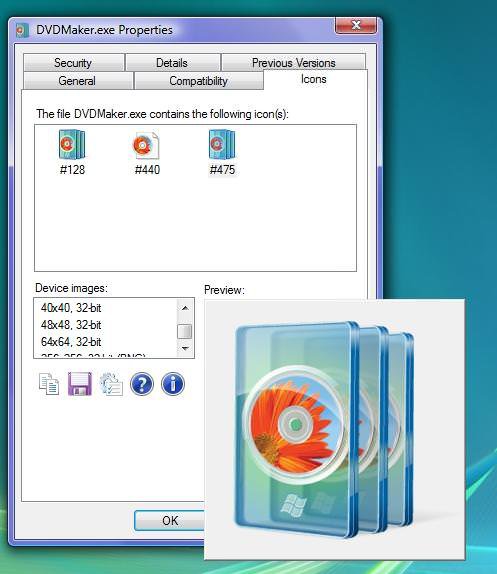Save the icon with the floppy disk button
The height and width of the screenshot is (574, 497).
(x=80, y=384)
